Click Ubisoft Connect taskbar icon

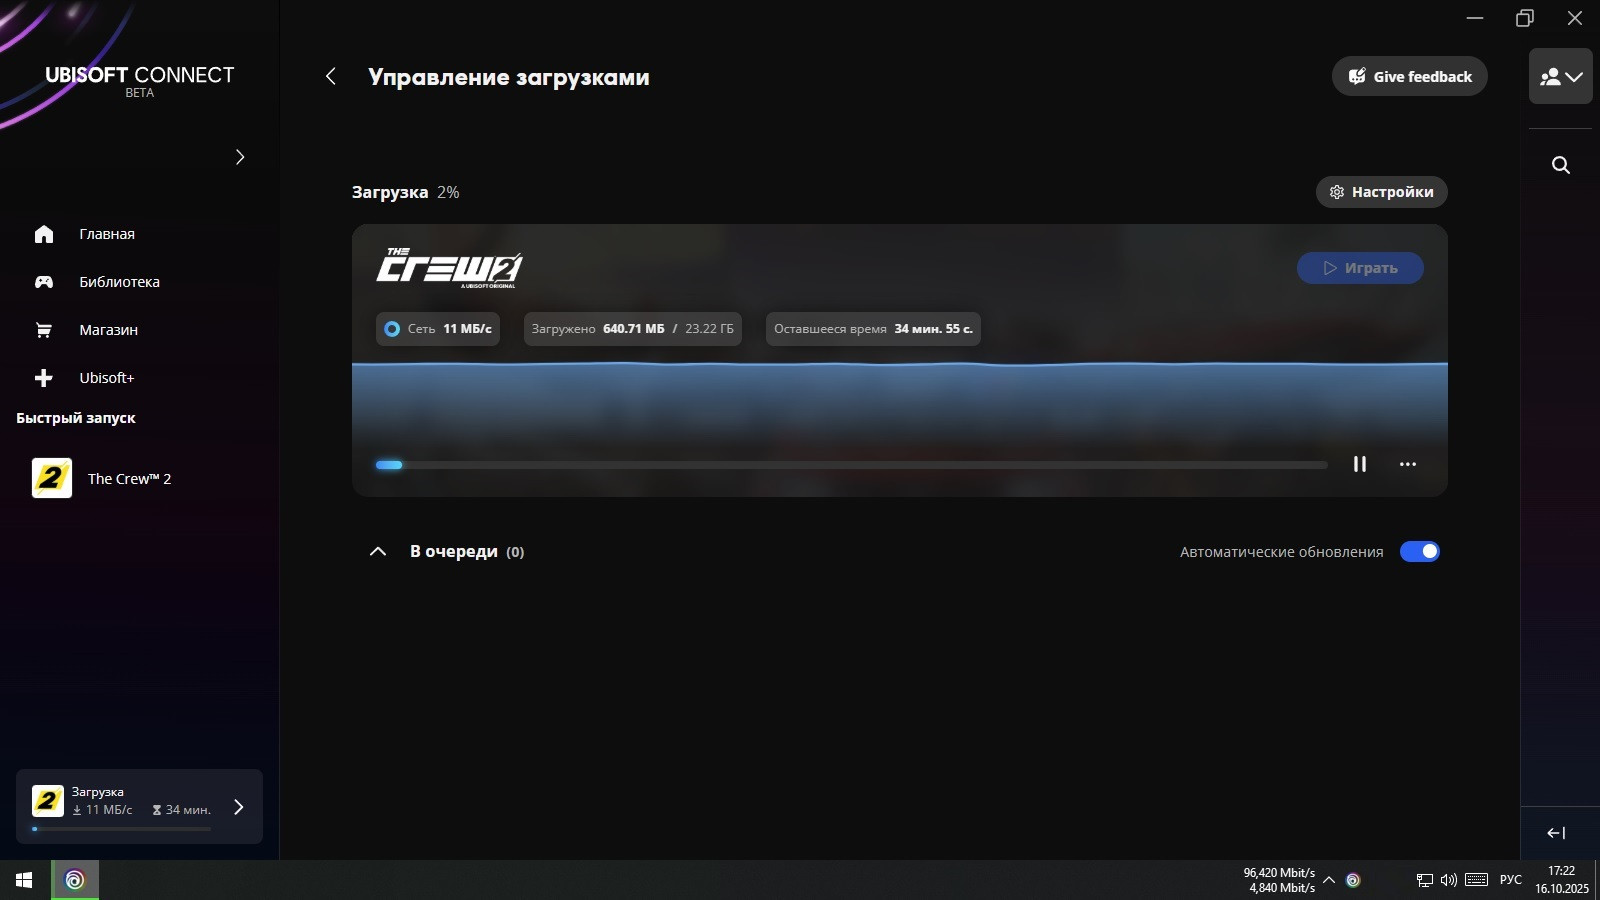coord(75,880)
